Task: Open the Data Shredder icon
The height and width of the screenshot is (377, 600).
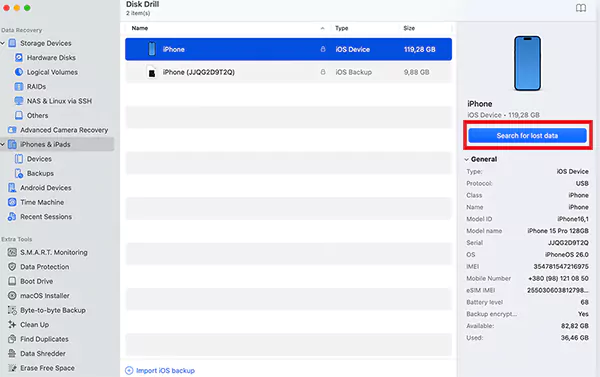Action: click(x=12, y=353)
